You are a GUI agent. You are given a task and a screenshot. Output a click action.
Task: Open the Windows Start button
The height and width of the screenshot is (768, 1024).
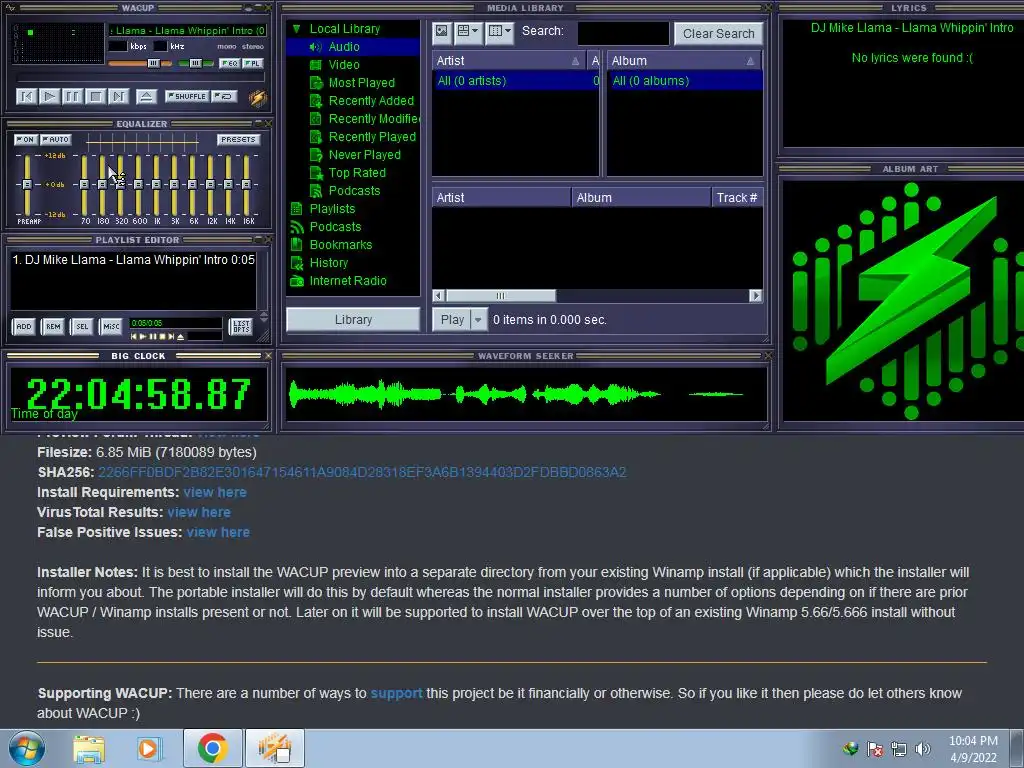[26, 748]
